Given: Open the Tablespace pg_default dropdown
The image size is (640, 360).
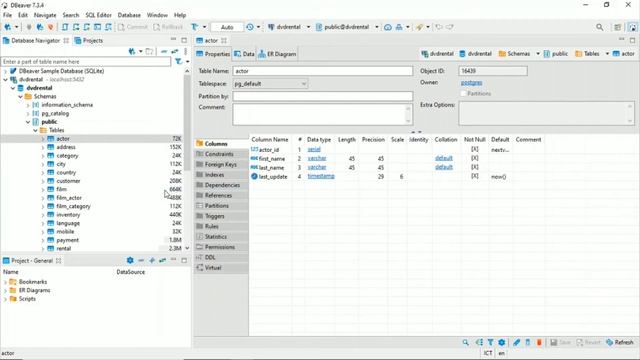Looking at the screenshot, I should 270,84.
